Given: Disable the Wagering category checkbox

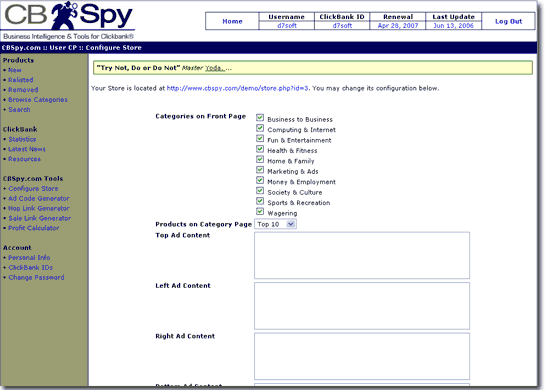Looking at the screenshot, I should (260, 211).
